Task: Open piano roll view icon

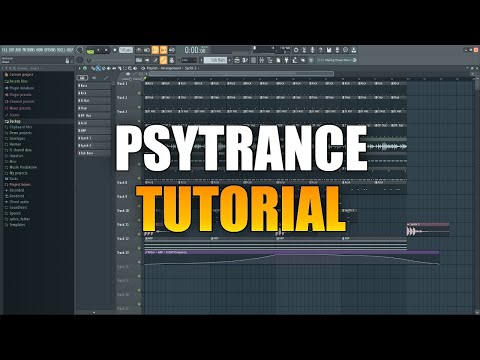Action: pos(245,60)
